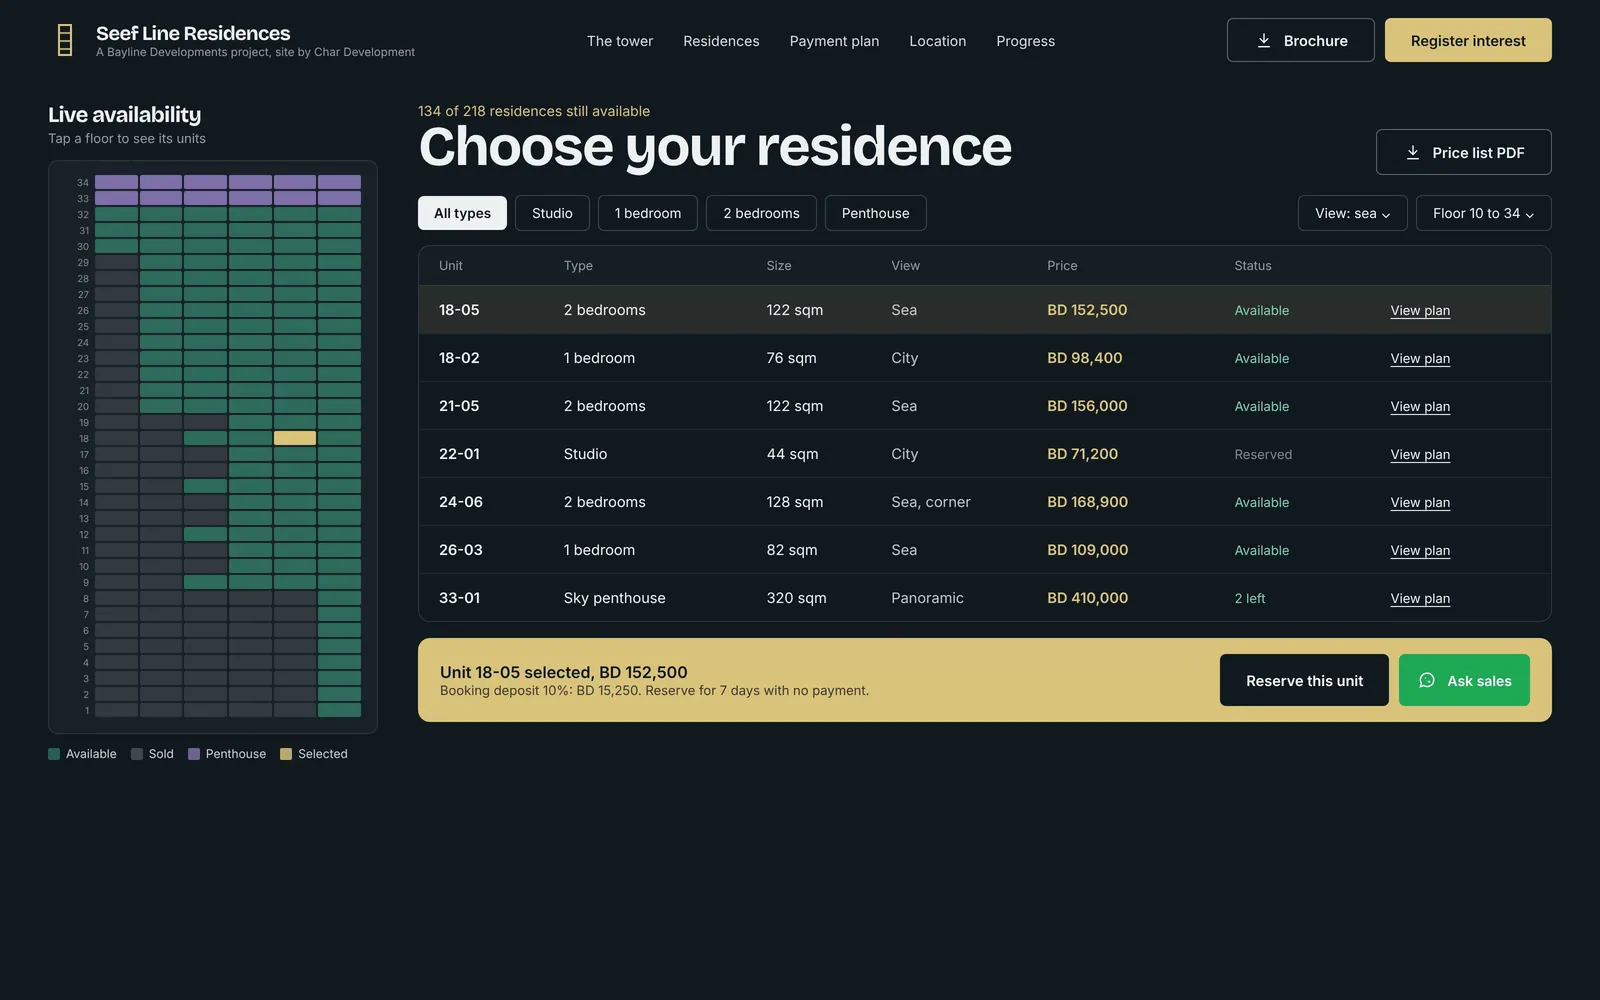Filter residences by 2 bedrooms
The image size is (1600, 1000).
[x=761, y=213]
